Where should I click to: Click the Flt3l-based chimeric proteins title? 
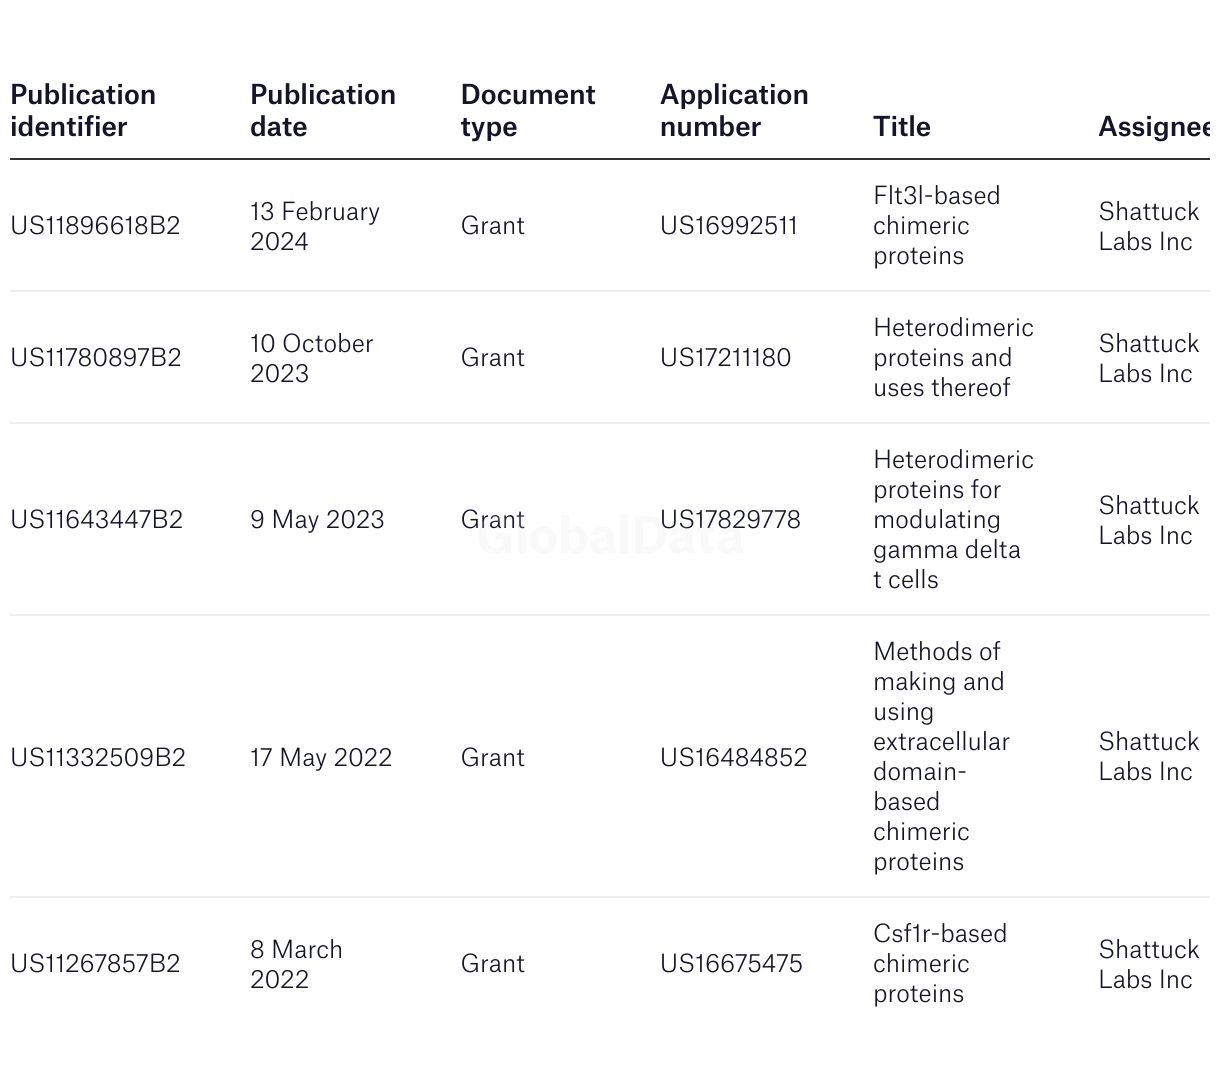click(937, 226)
